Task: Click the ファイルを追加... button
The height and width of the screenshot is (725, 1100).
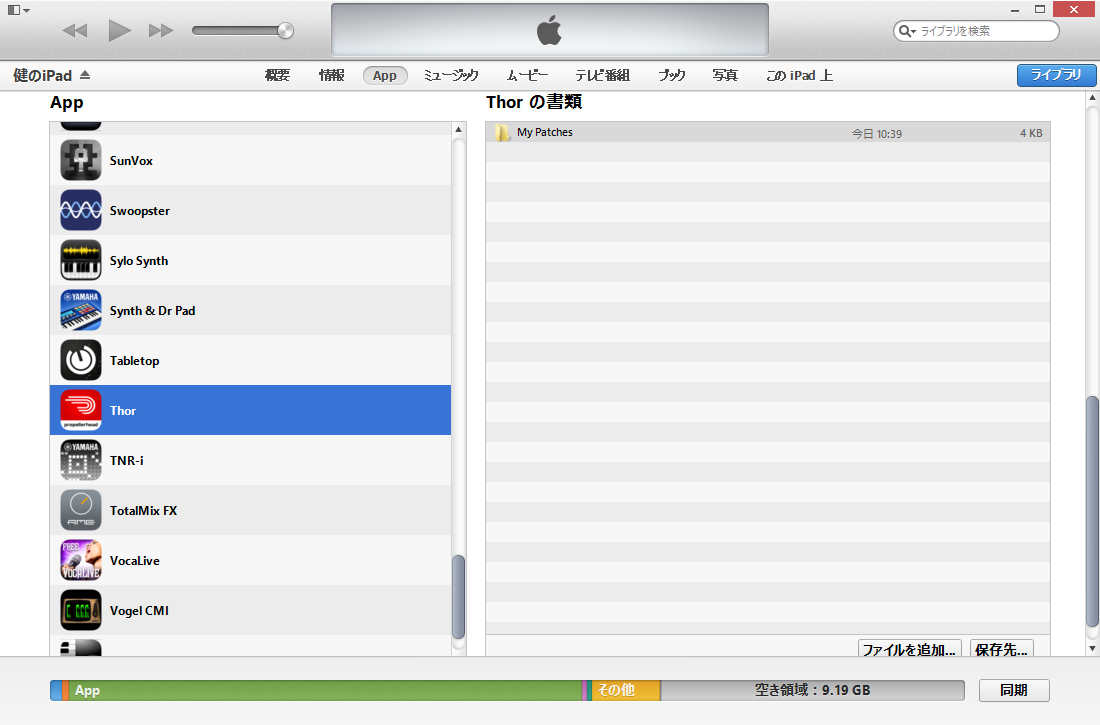Action: (x=909, y=648)
